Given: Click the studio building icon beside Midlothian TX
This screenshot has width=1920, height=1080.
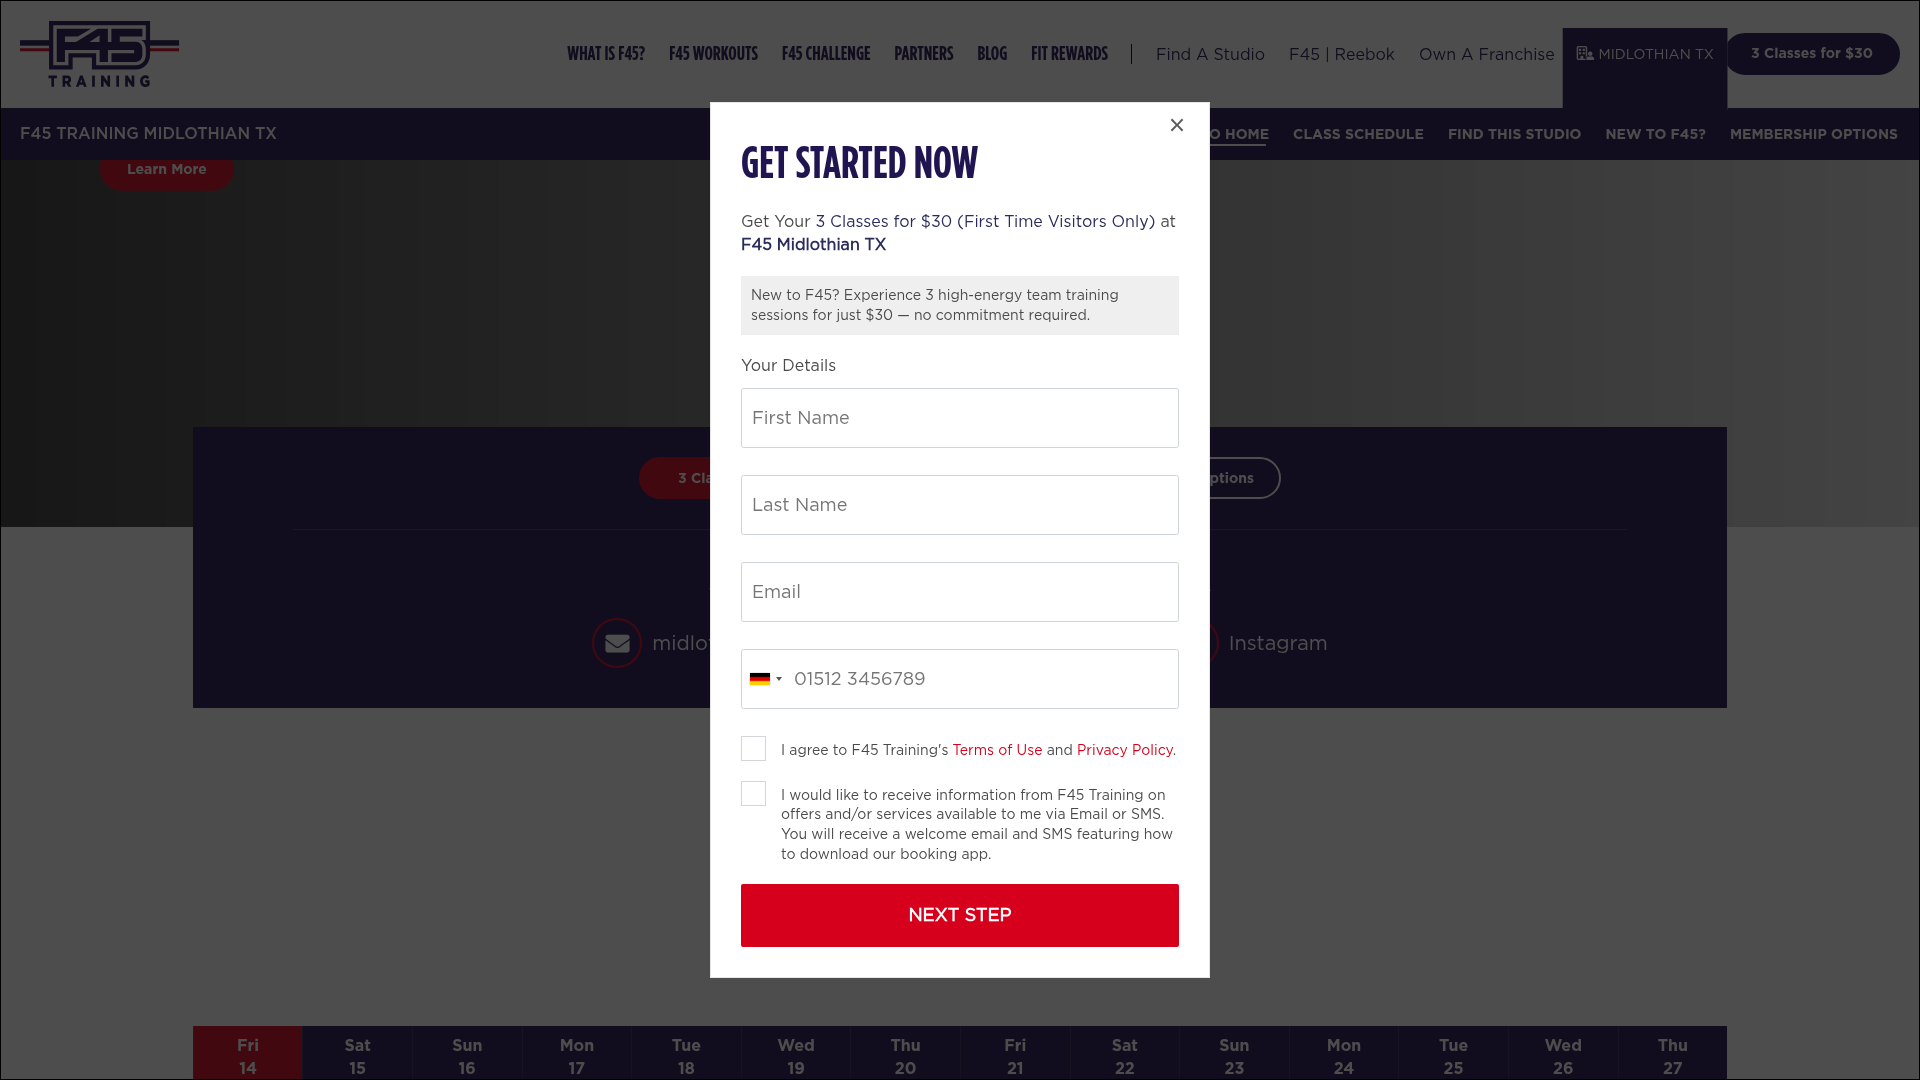Looking at the screenshot, I should (1585, 54).
